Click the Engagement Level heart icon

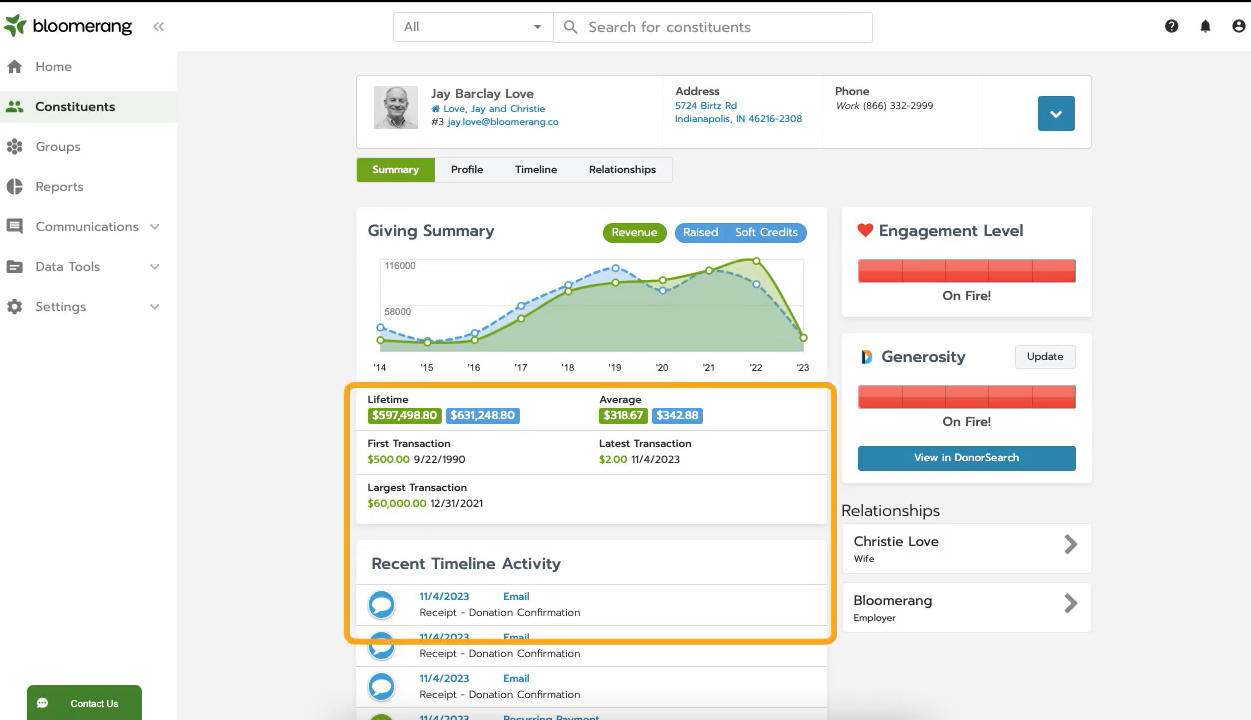865,231
